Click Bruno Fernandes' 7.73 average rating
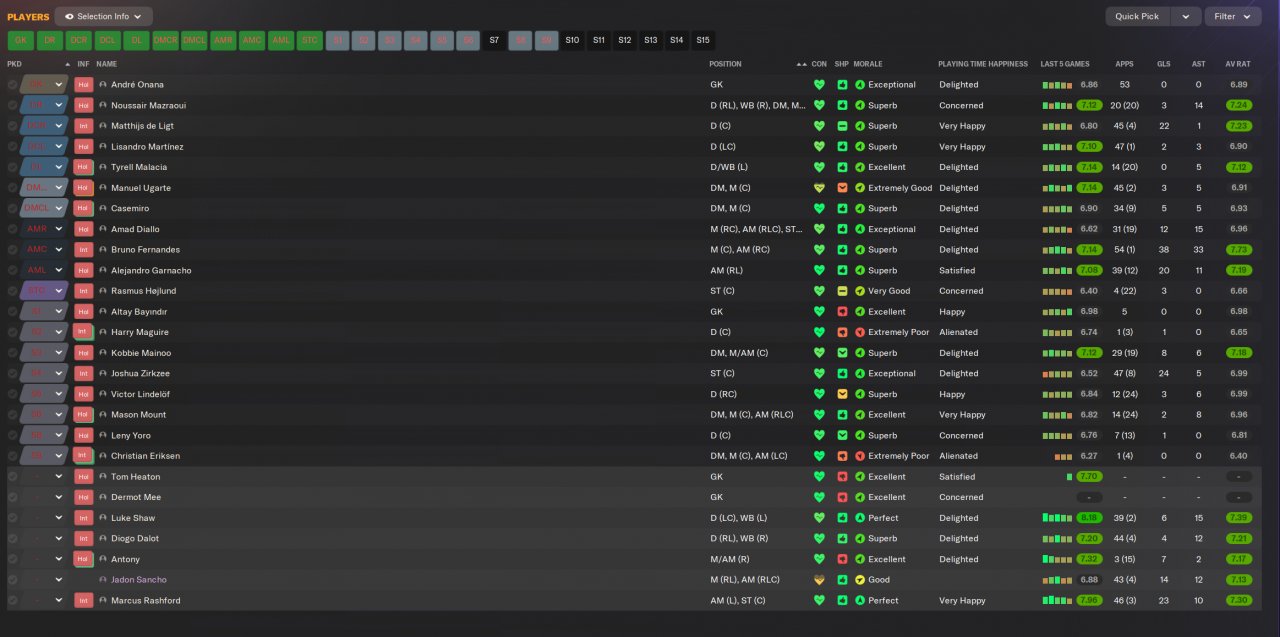This screenshot has height=637, width=1280. [x=1239, y=250]
